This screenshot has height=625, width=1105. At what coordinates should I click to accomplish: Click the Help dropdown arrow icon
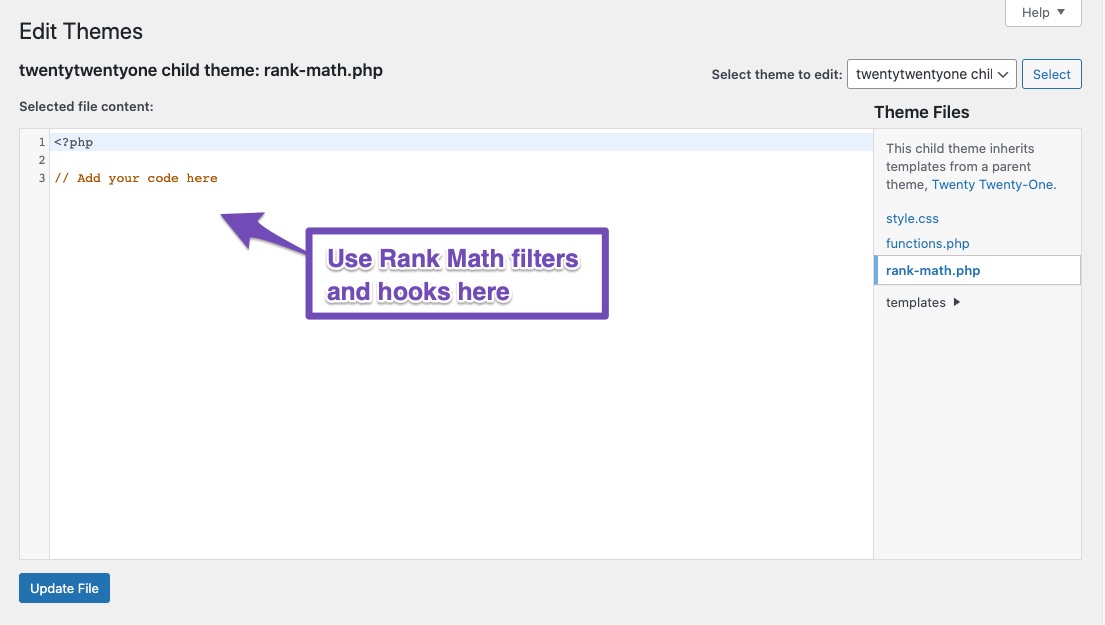(x=1060, y=12)
